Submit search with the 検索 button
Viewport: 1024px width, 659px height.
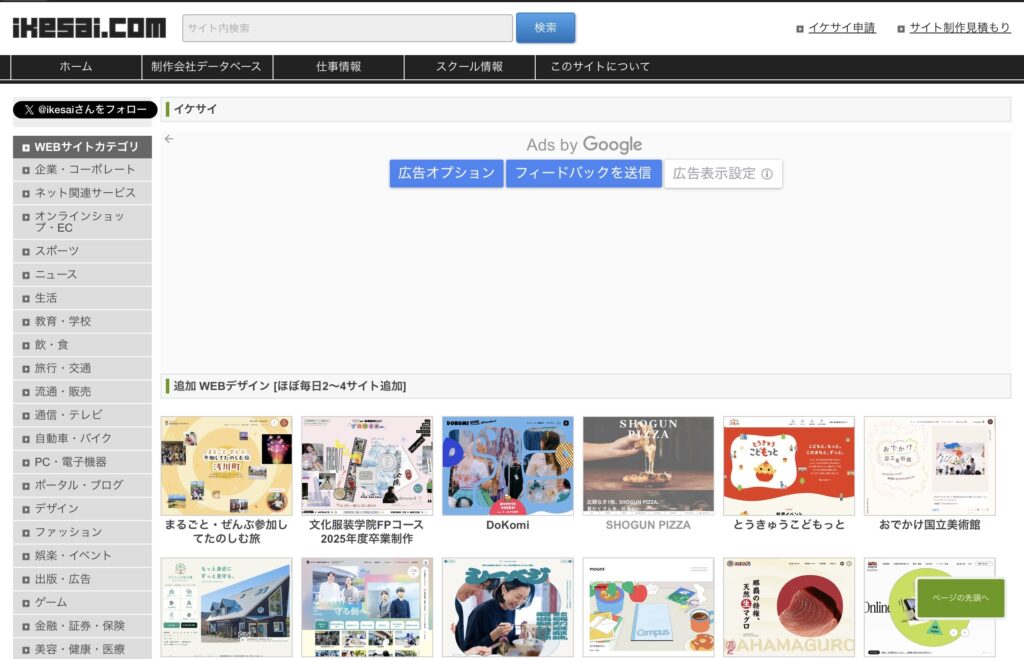pos(545,28)
